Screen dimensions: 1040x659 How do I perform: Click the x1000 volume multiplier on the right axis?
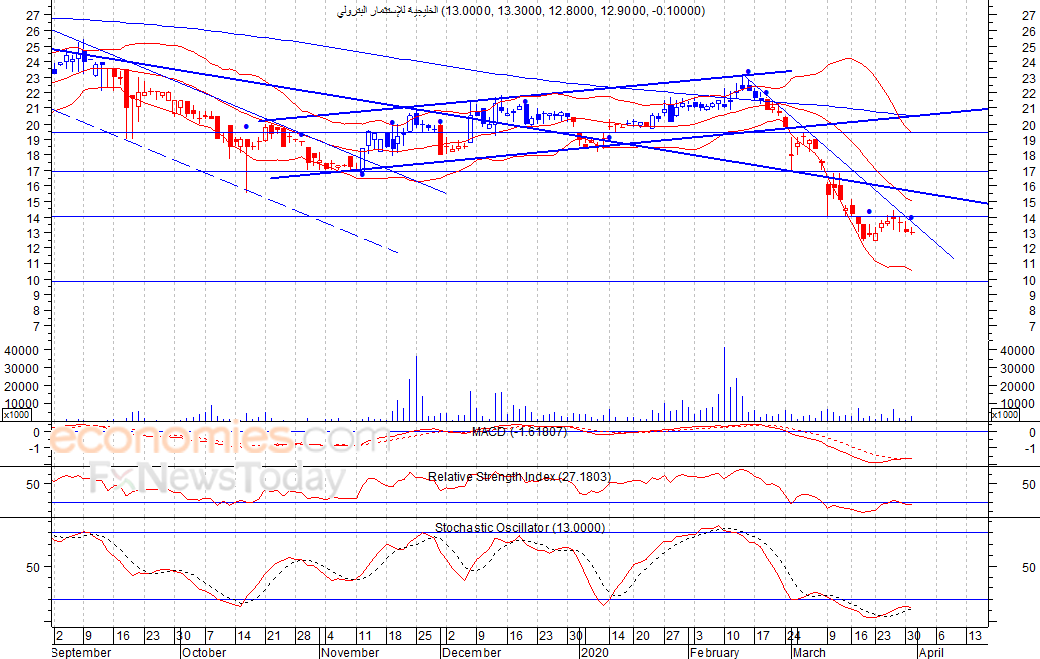pyautogui.click(x=1004, y=414)
